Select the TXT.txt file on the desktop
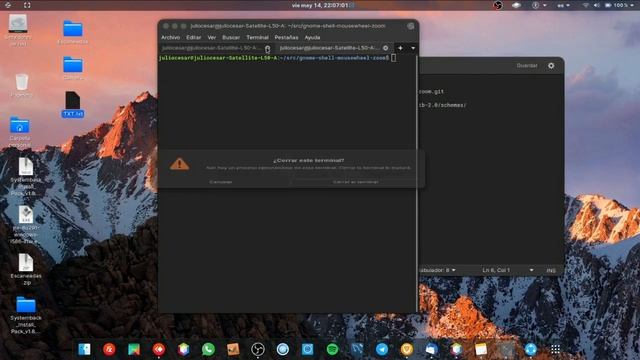Image resolution: width=640 pixels, height=360 pixels. pos(73,104)
